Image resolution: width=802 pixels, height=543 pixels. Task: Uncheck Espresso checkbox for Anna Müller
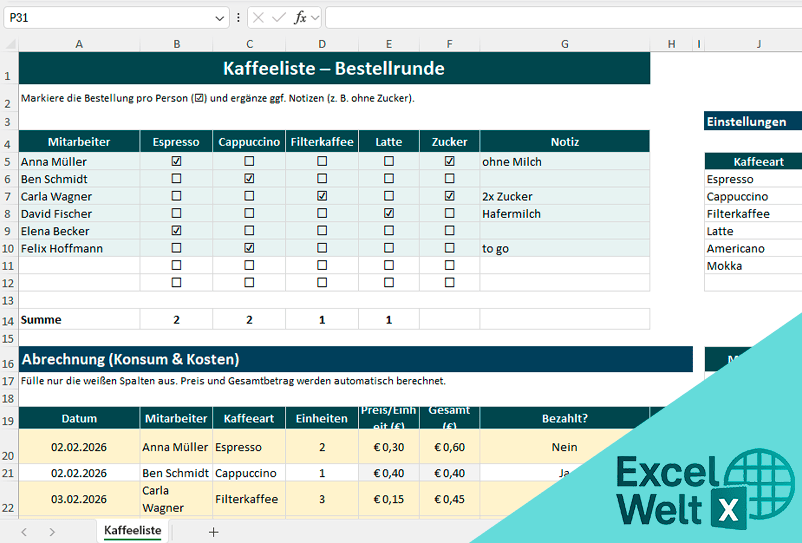point(177,161)
